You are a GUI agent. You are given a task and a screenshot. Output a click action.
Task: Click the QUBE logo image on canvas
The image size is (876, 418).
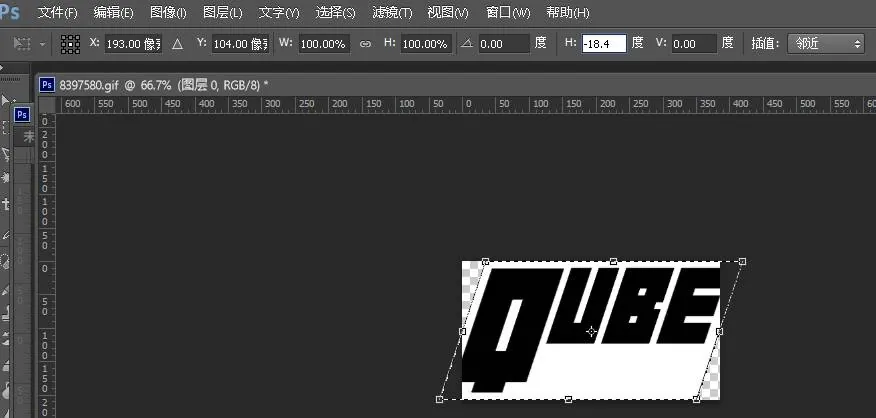591,330
